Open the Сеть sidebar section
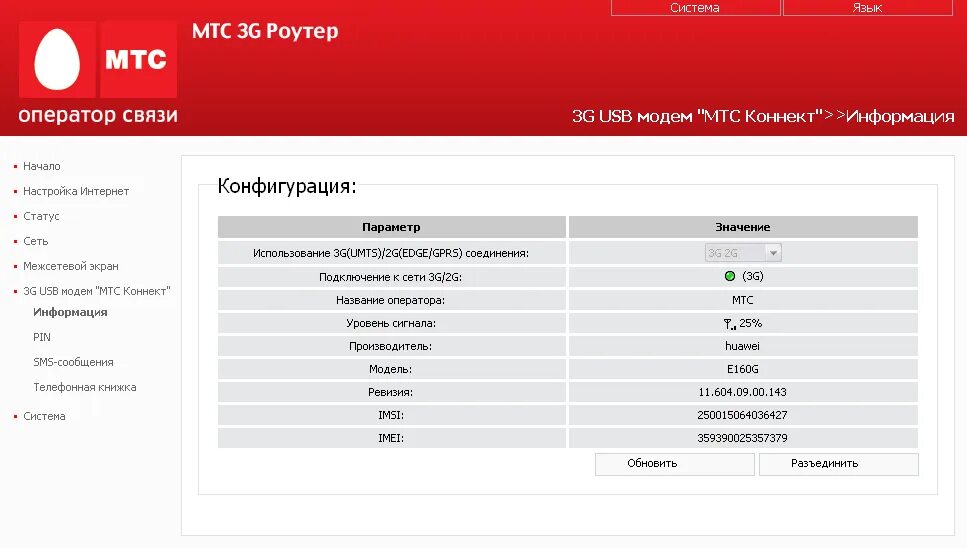 (35, 241)
